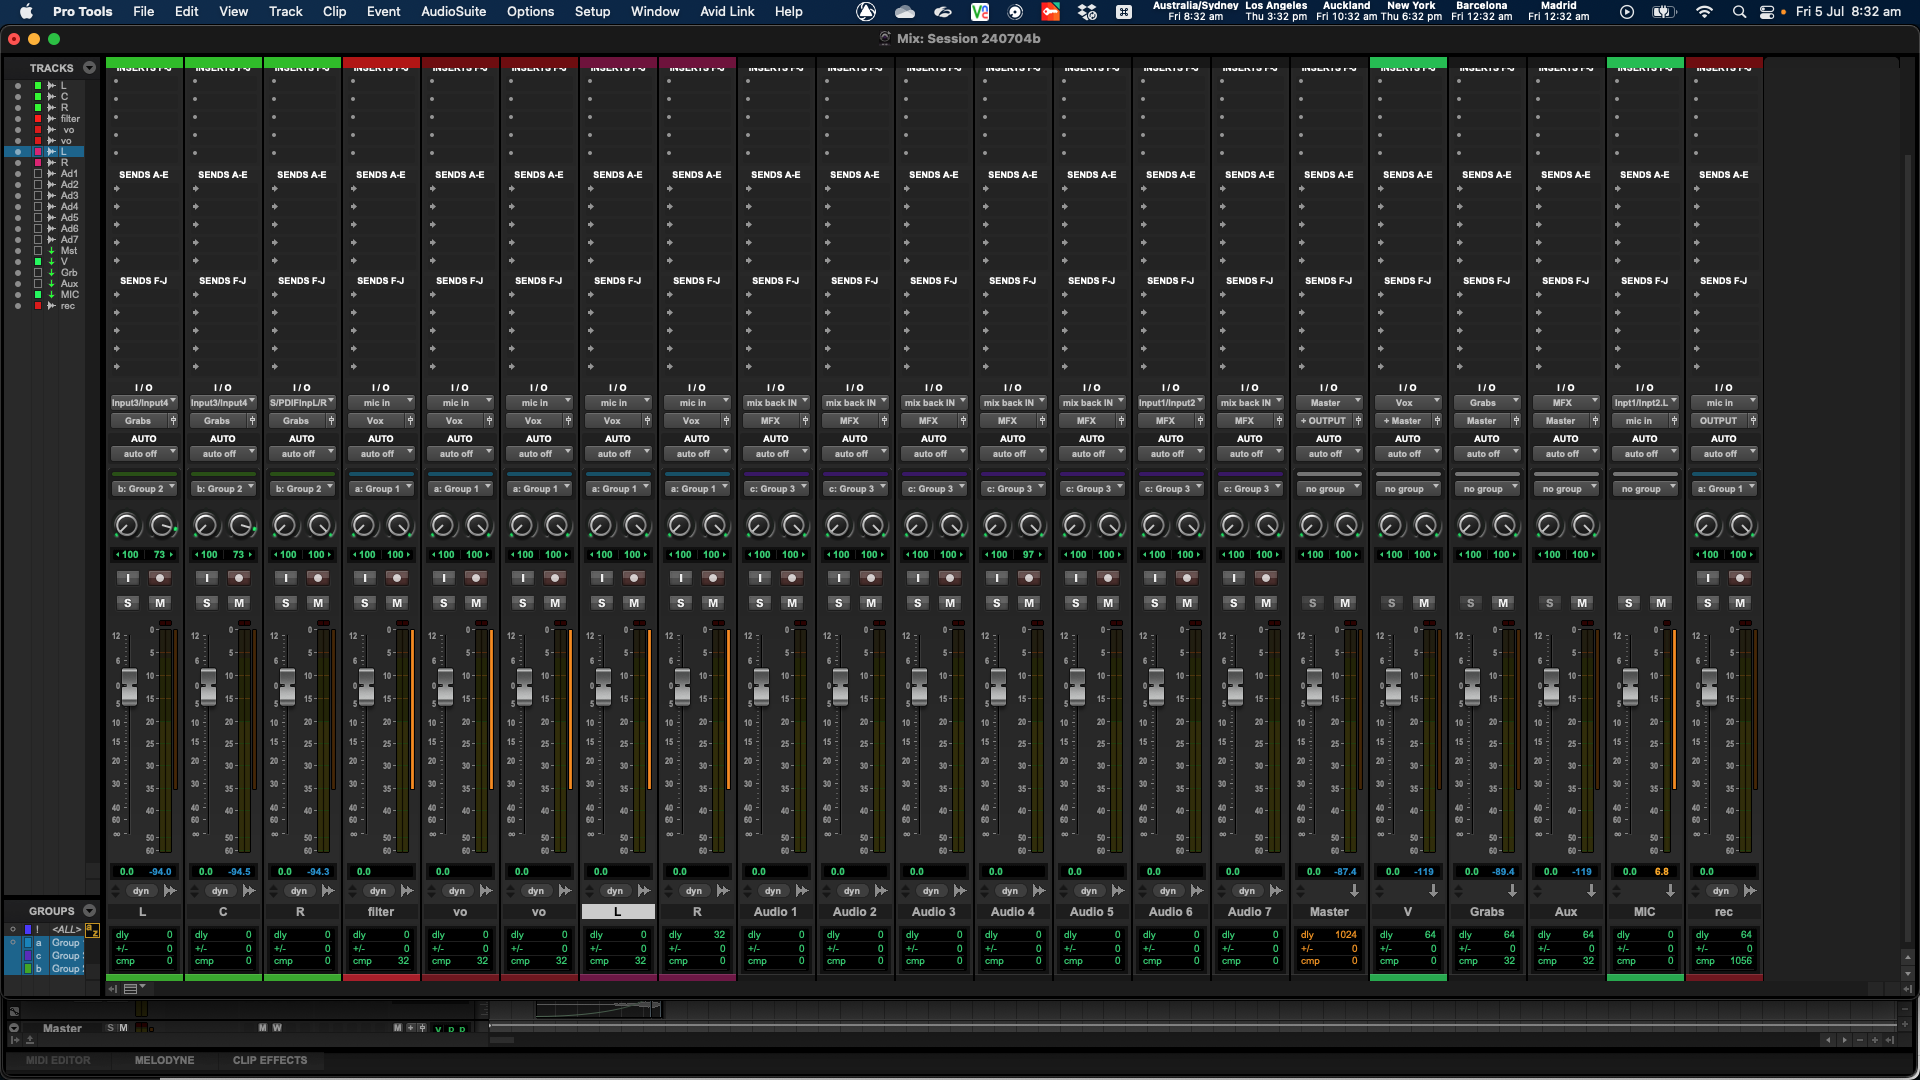
Task: Open macOS Spotlight search
Action: click(x=1739, y=12)
